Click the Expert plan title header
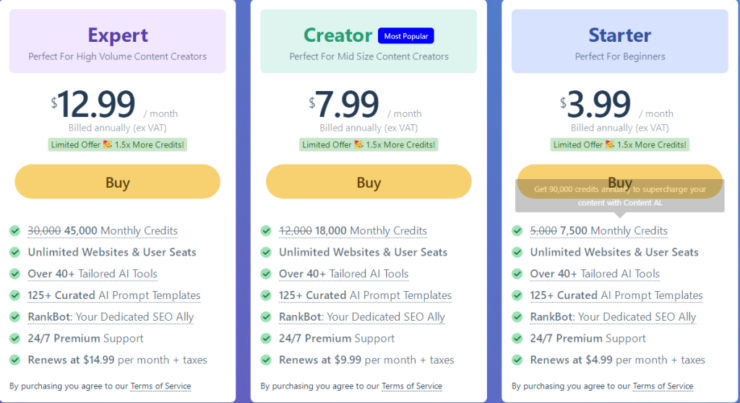 tap(118, 35)
